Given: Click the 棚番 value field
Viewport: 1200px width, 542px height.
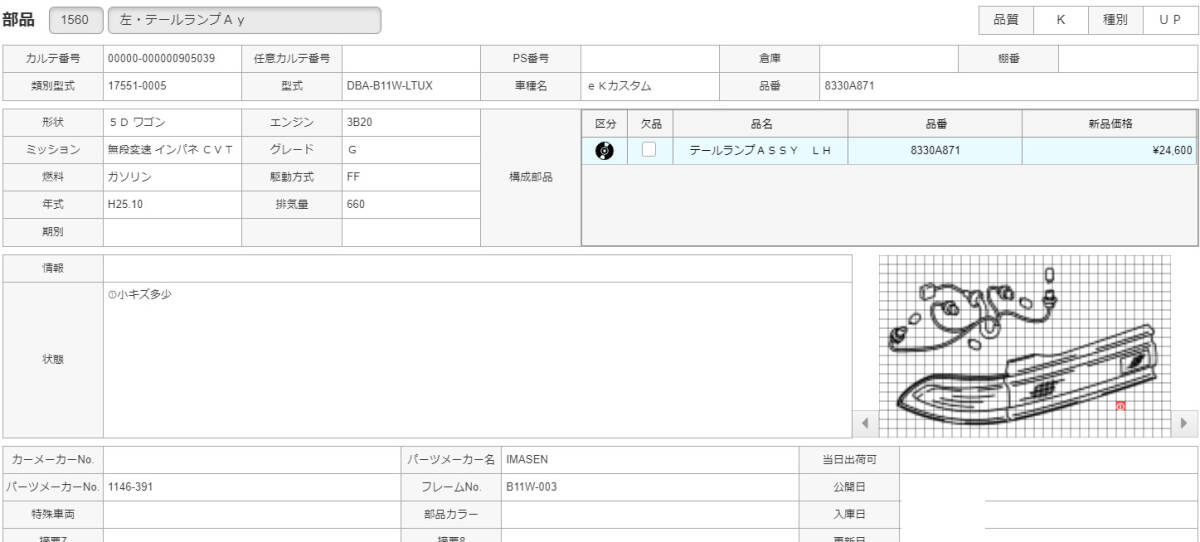Looking at the screenshot, I should point(1128,59).
